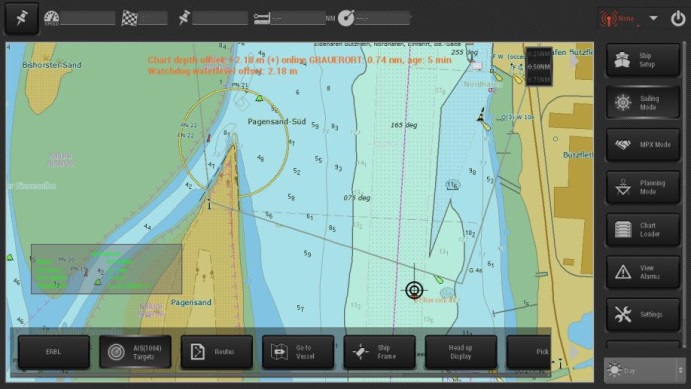Open Ship Setup panel
The width and height of the screenshot is (691, 389).
(x=643, y=60)
